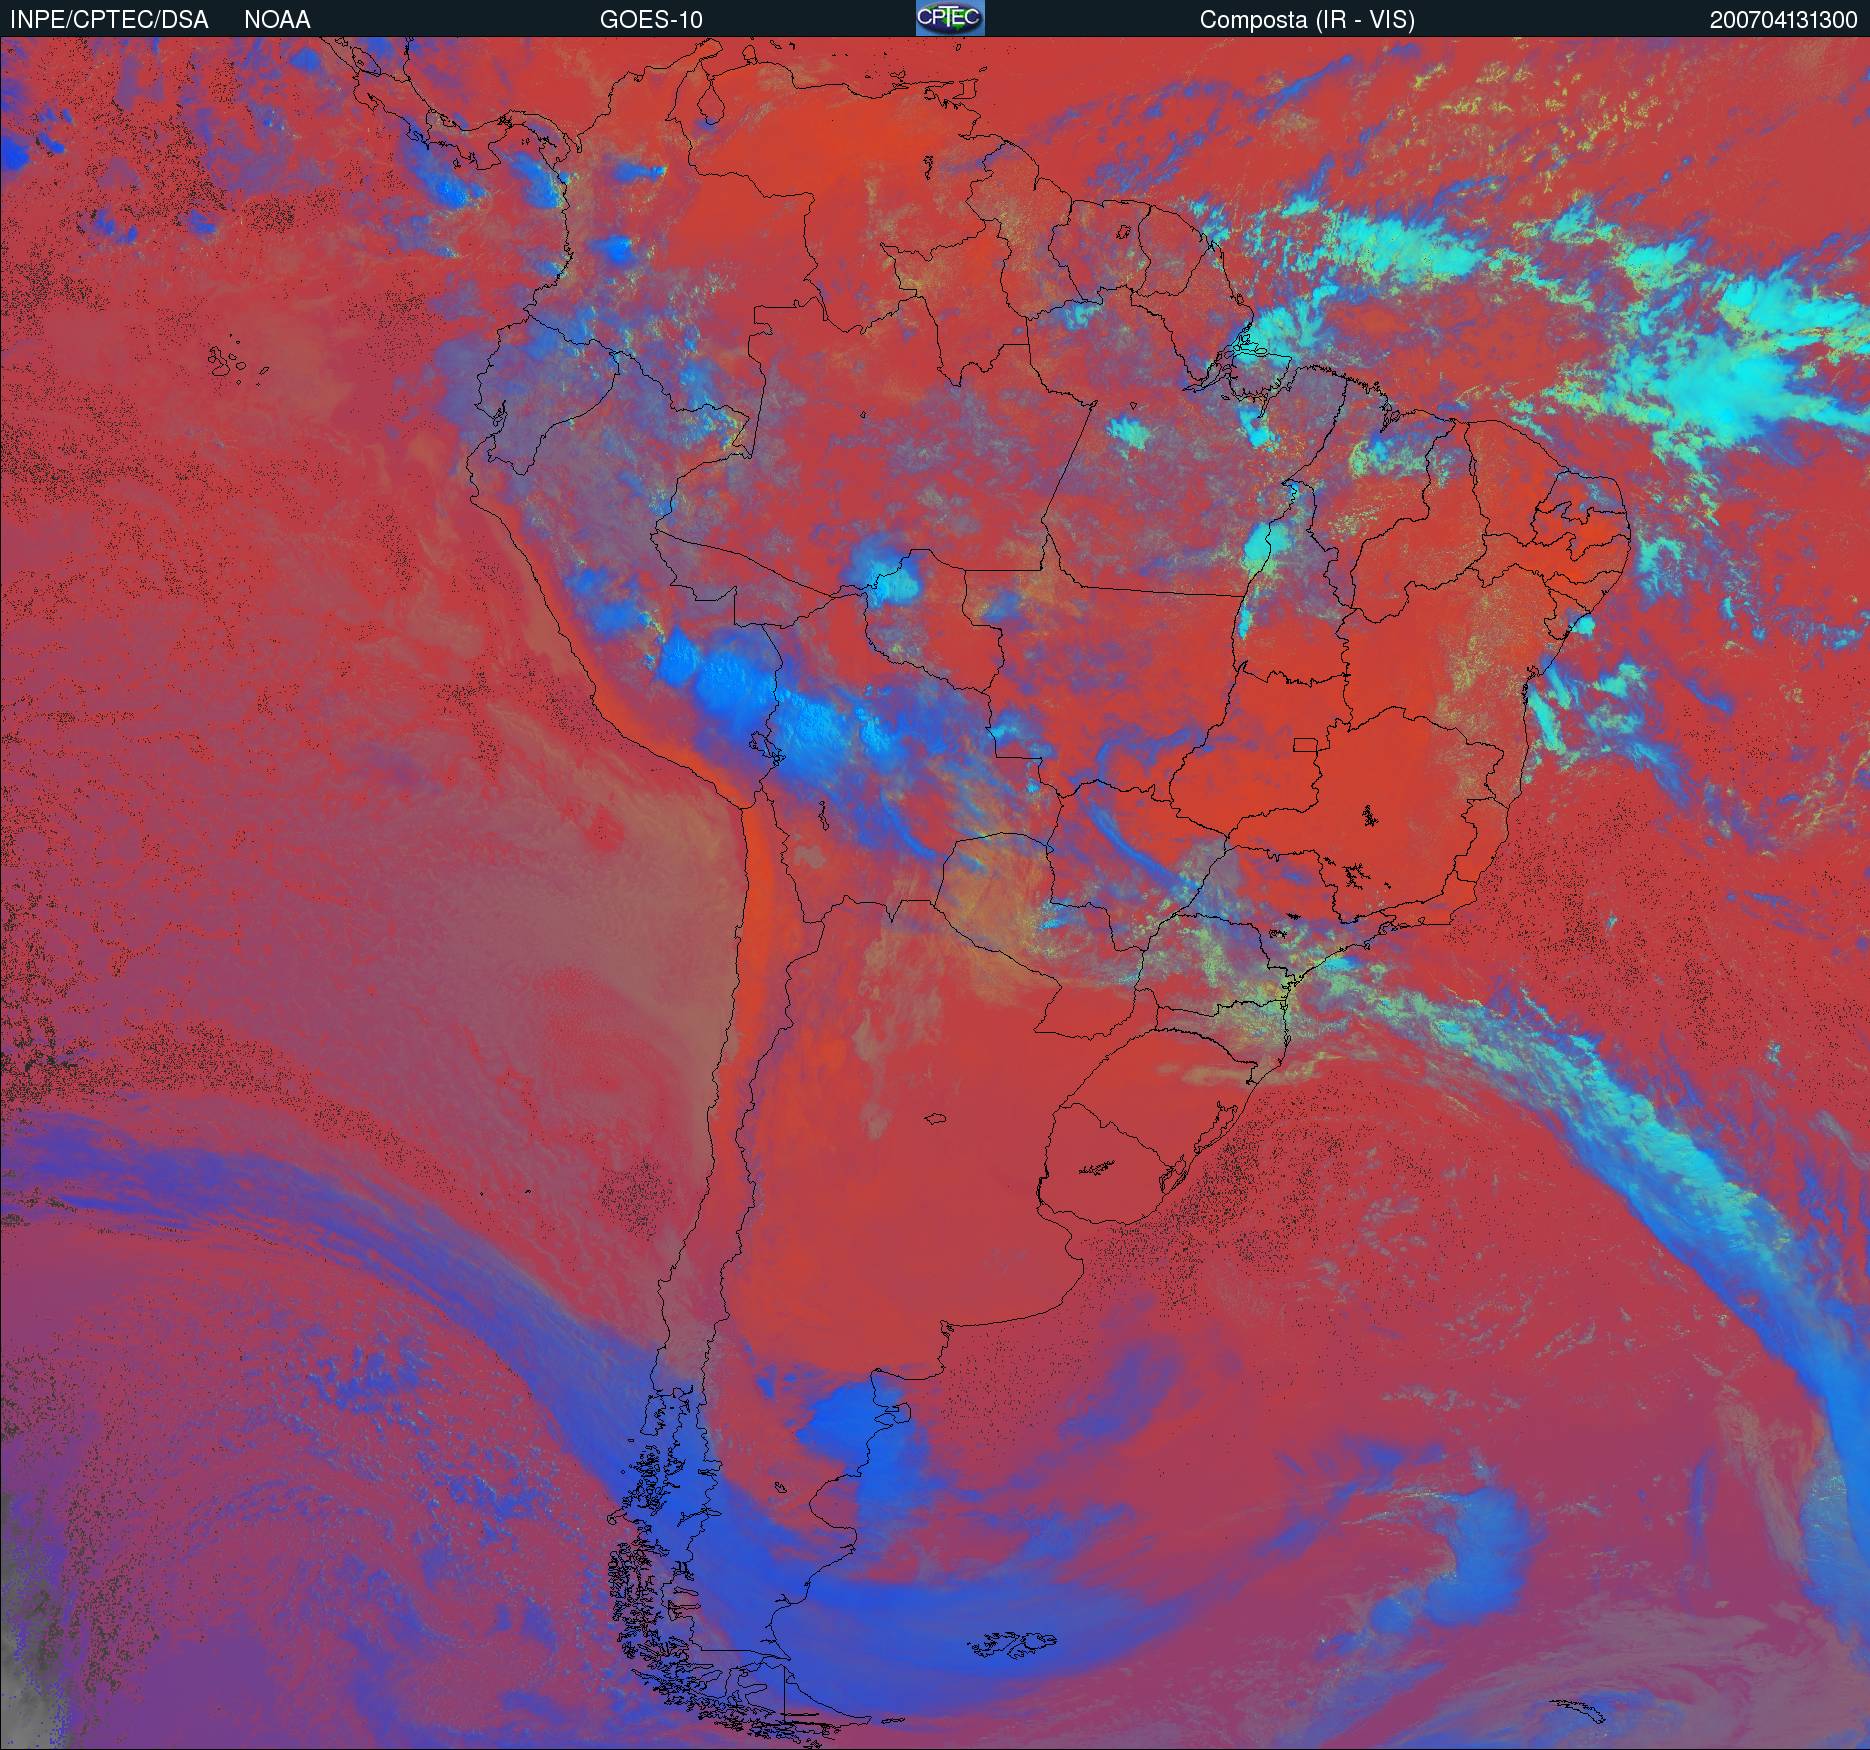This screenshot has height=1750, width=1870.
Task: Click the INPE/CPTEC/DSA header label
Action: pyautogui.click(x=109, y=19)
